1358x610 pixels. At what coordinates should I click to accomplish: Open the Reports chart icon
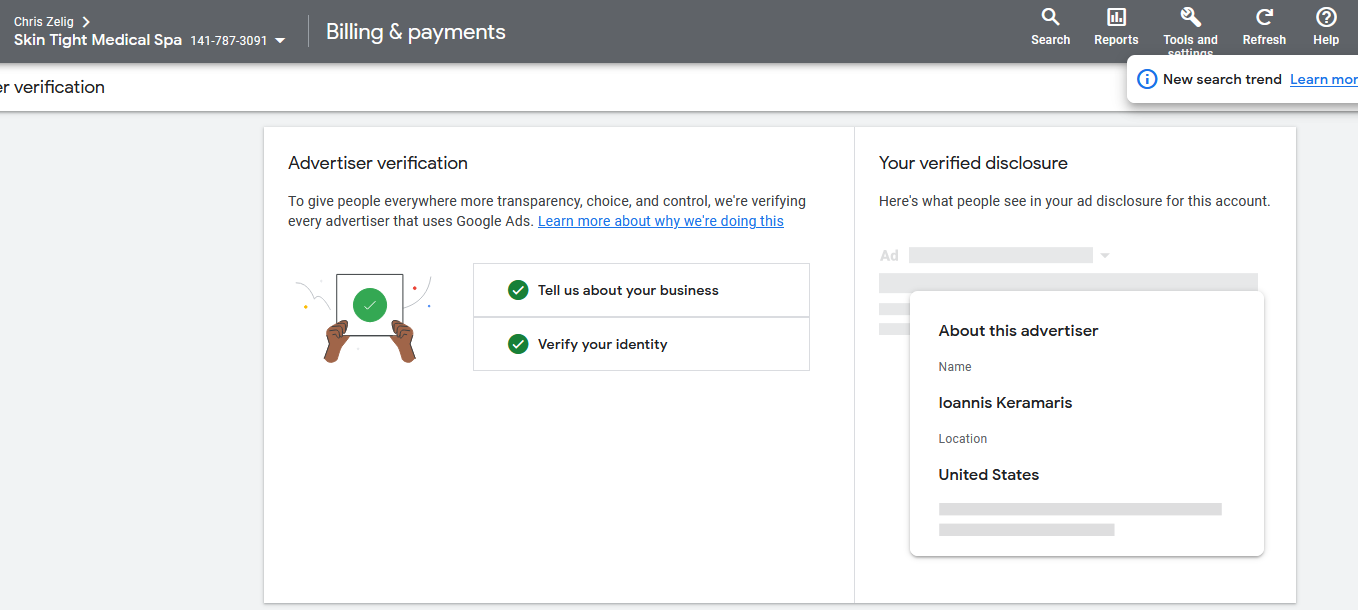(1116, 17)
